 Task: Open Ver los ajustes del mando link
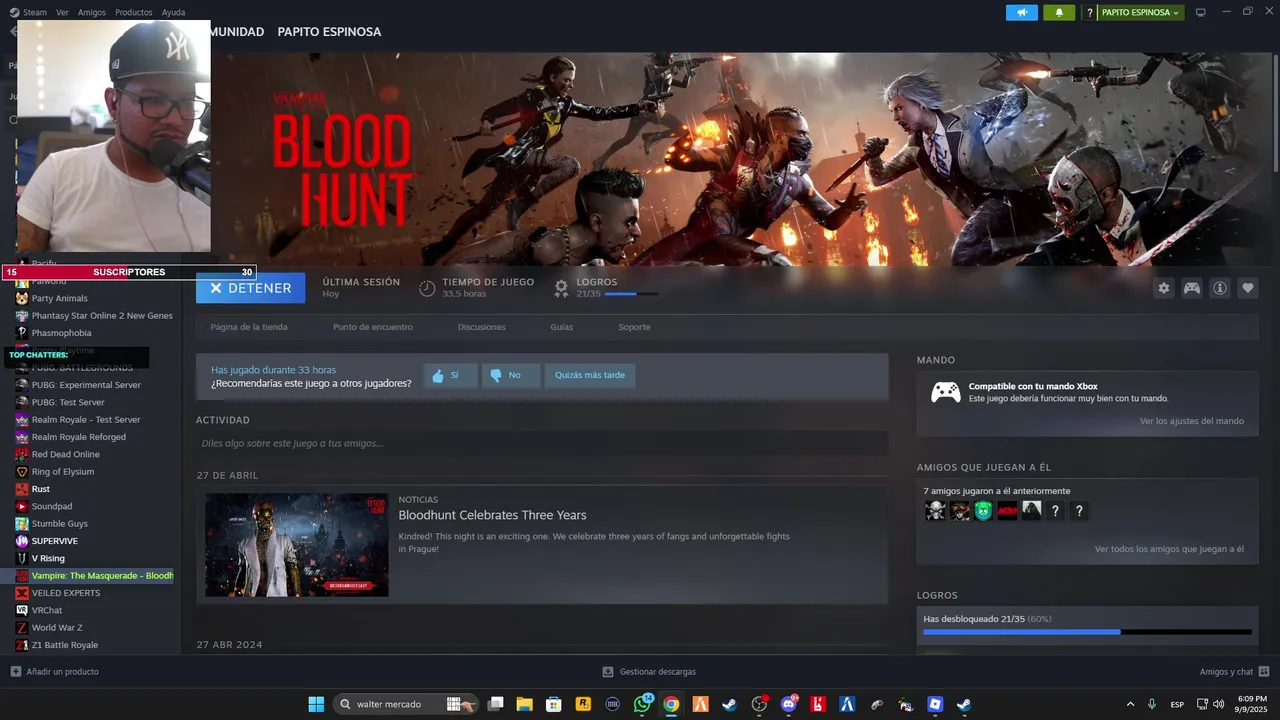pyautogui.click(x=1192, y=421)
